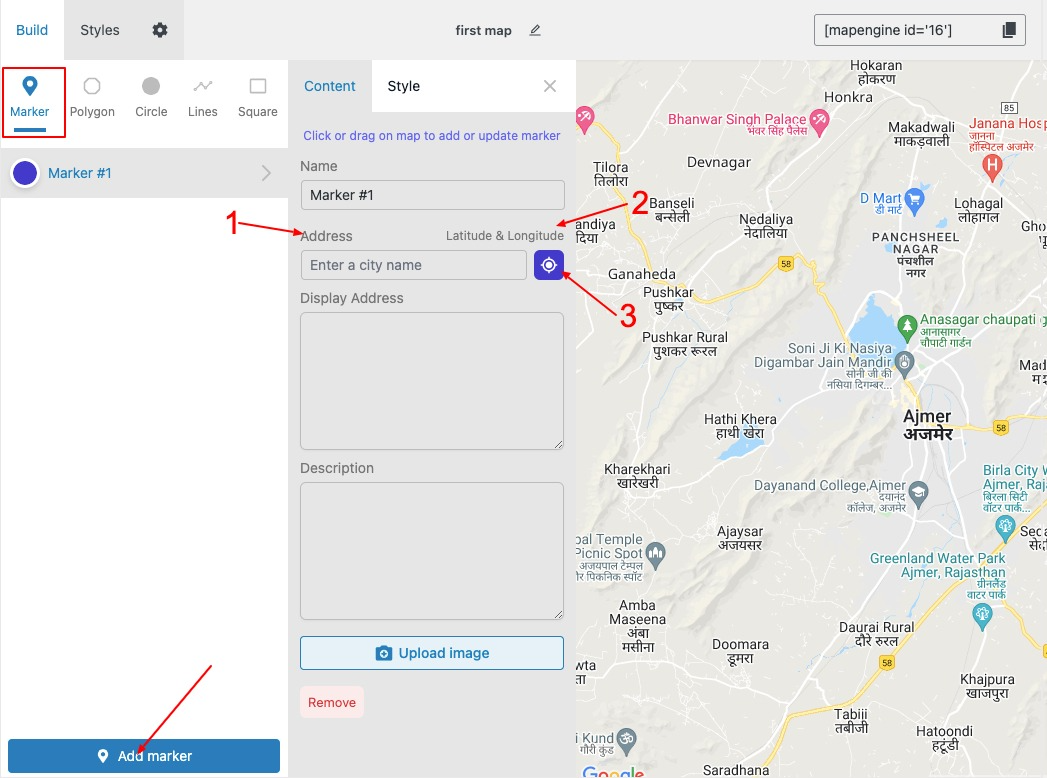Switch to the Styles tab
The image size is (1047, 778).
coord(99,30)
